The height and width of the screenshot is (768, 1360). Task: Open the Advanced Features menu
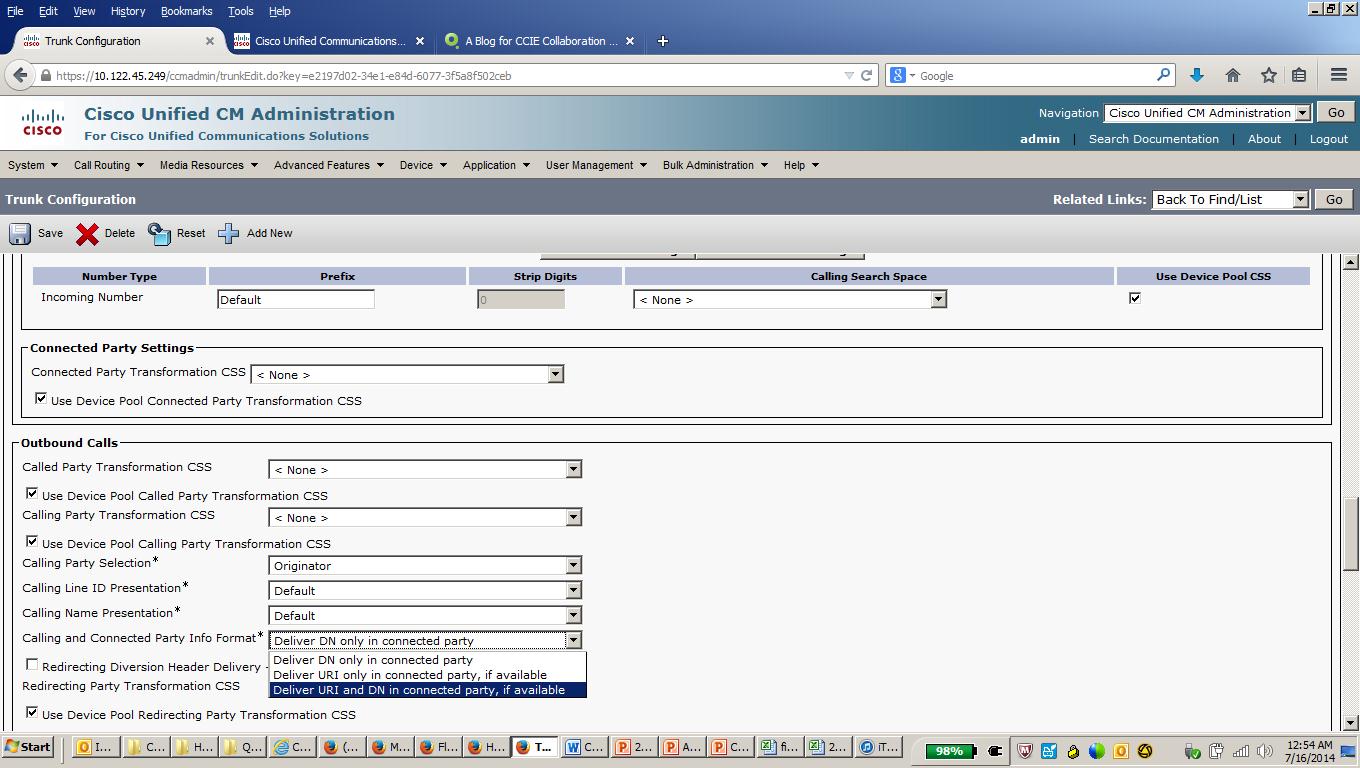pos(329,165)
